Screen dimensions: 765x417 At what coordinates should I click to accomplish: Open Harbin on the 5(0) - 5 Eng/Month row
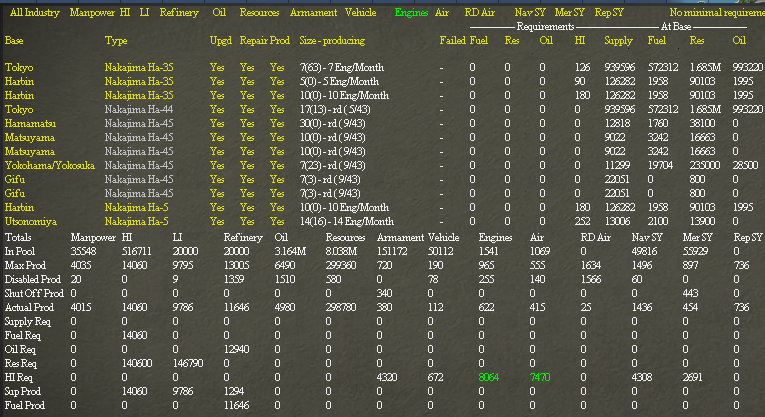coord(19,81)
